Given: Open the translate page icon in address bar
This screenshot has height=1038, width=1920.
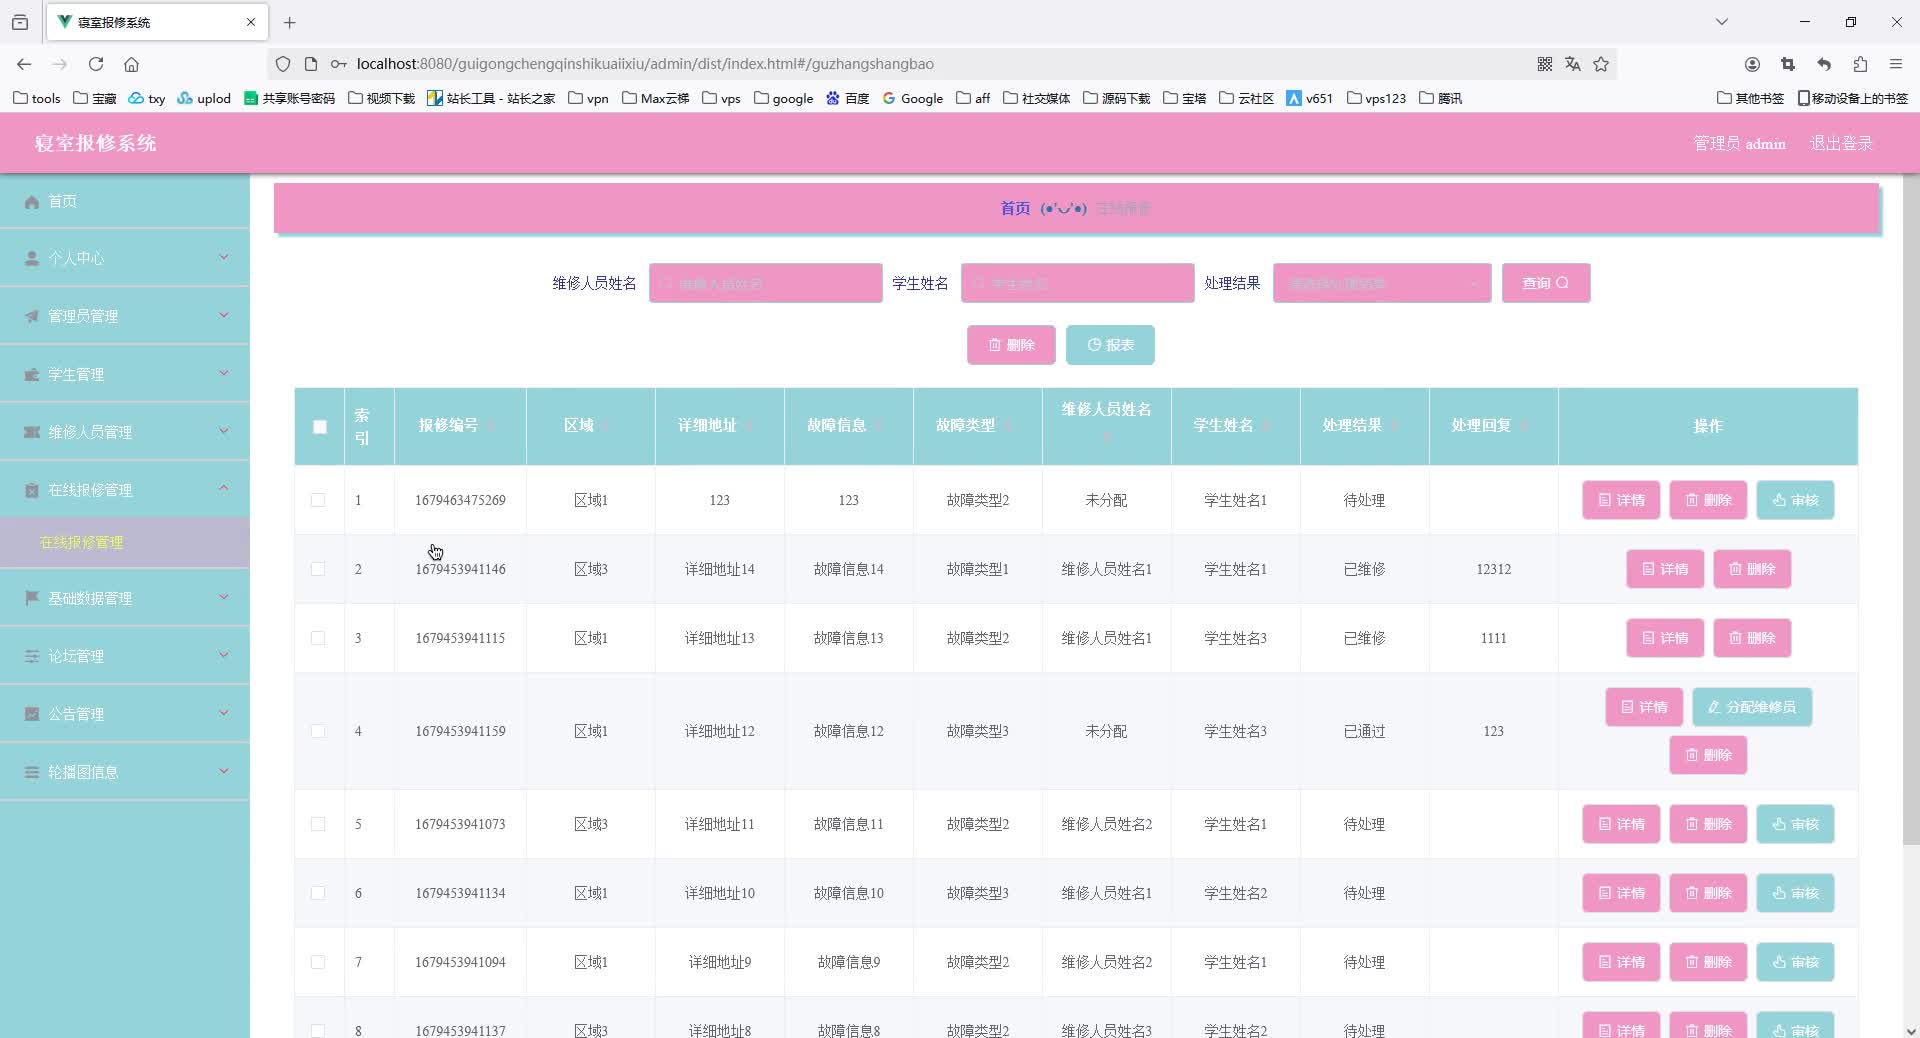Looking at the screenshot, I should pos(1573,64).
